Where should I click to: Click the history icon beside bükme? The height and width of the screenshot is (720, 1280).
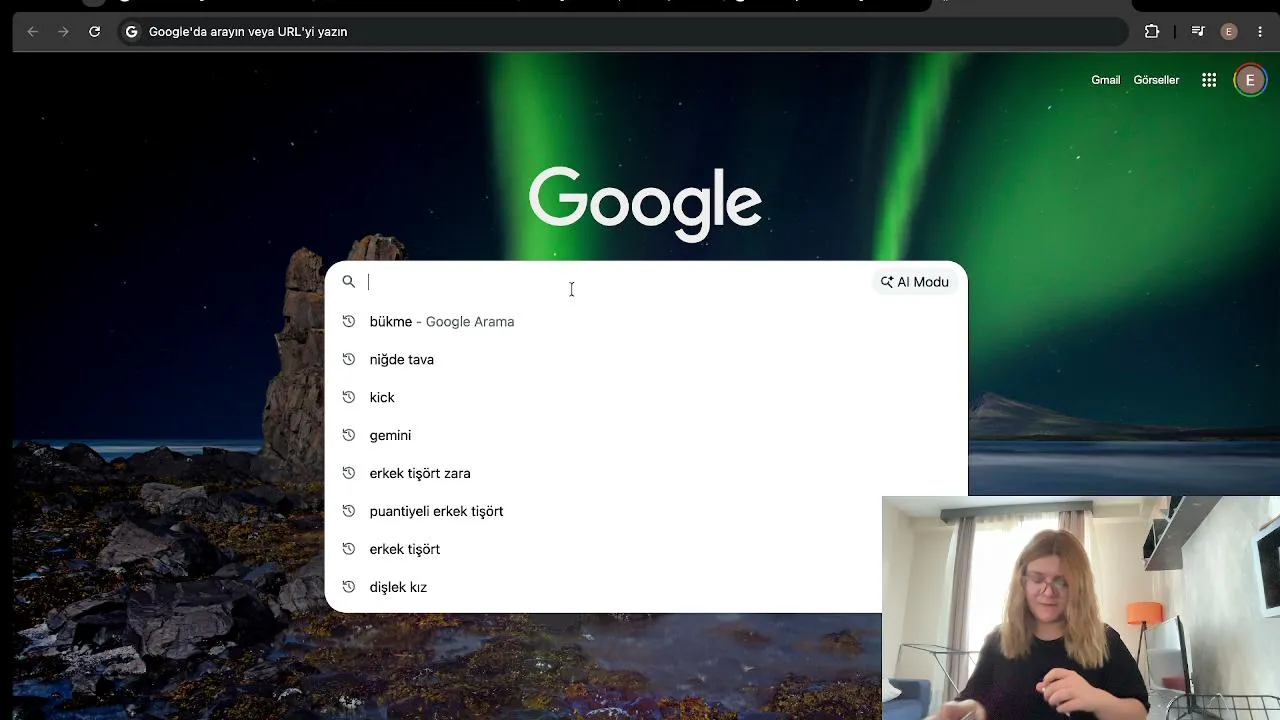pyautogui.click(x=349, y=321)
